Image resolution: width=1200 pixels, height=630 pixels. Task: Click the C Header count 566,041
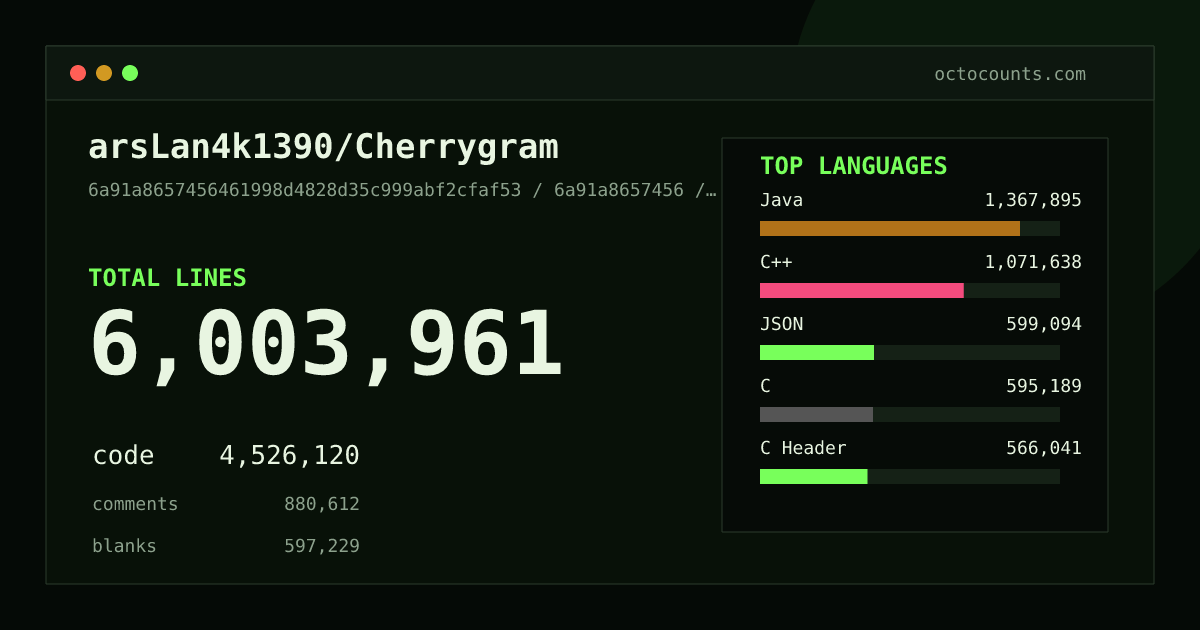[1044, 448]
